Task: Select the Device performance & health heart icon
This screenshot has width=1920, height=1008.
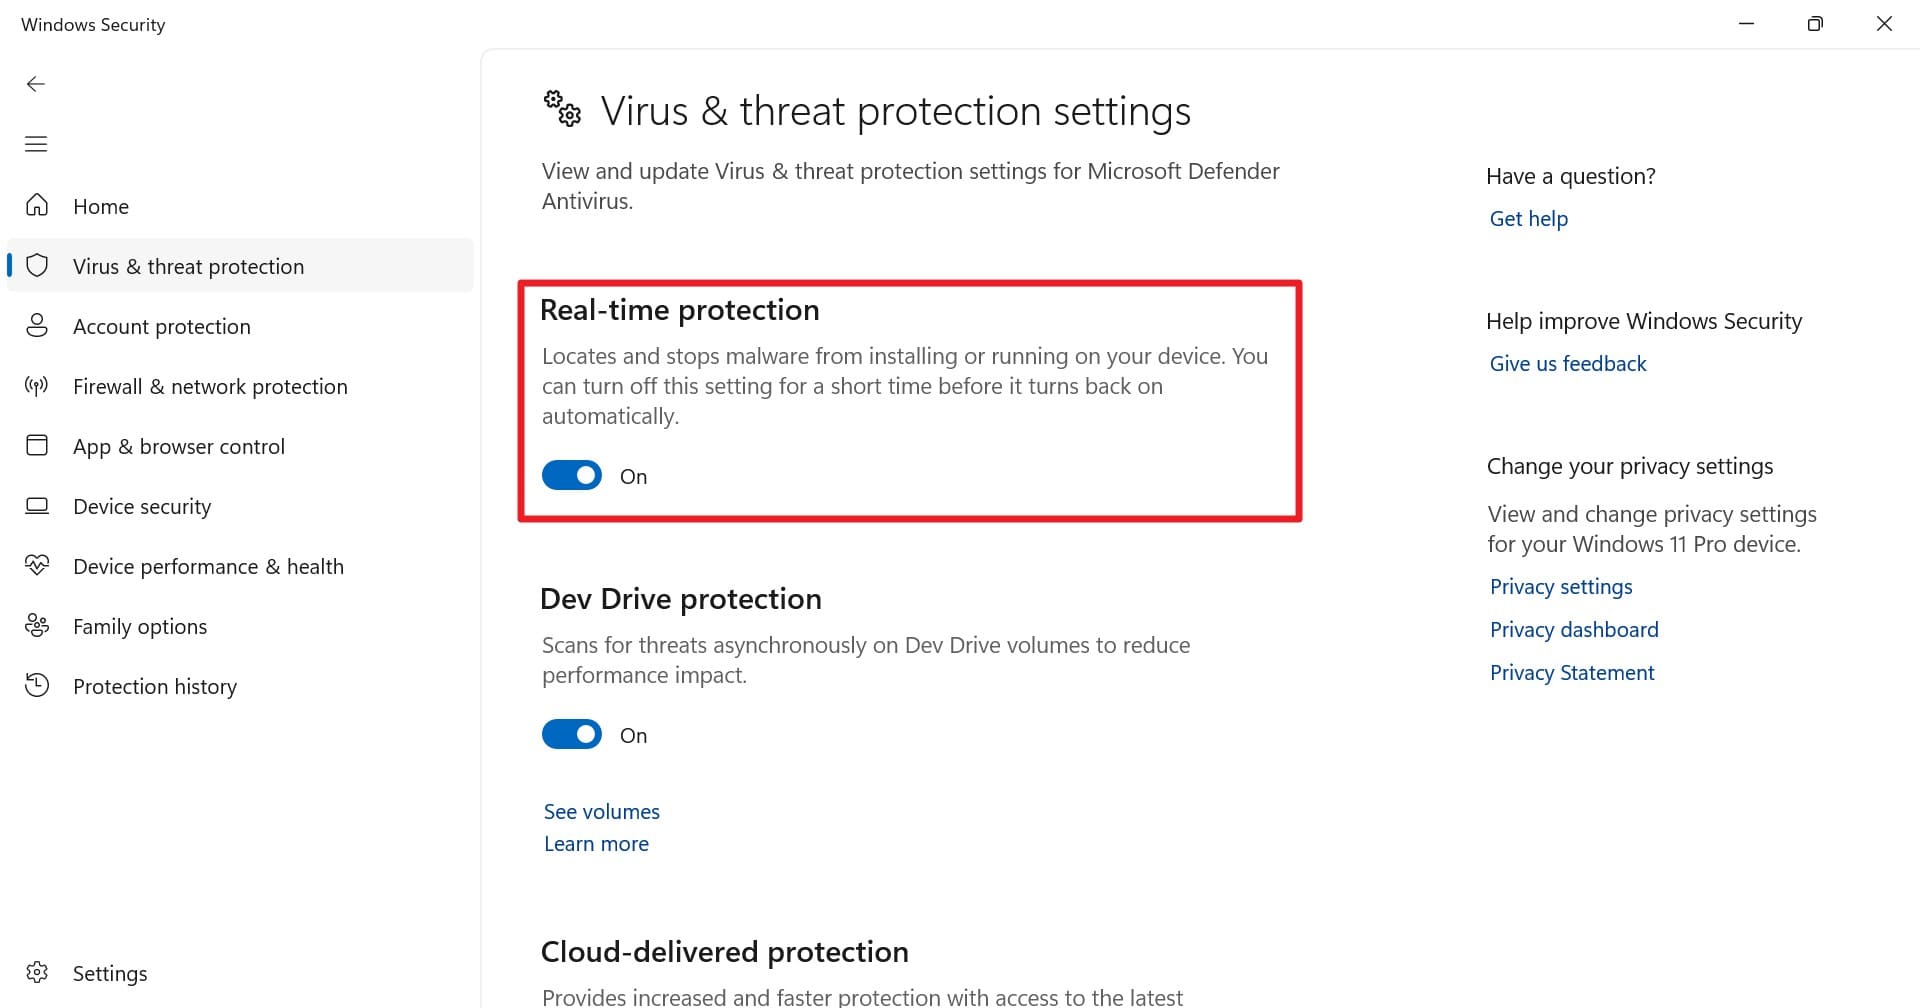Action: pos(38,565)
